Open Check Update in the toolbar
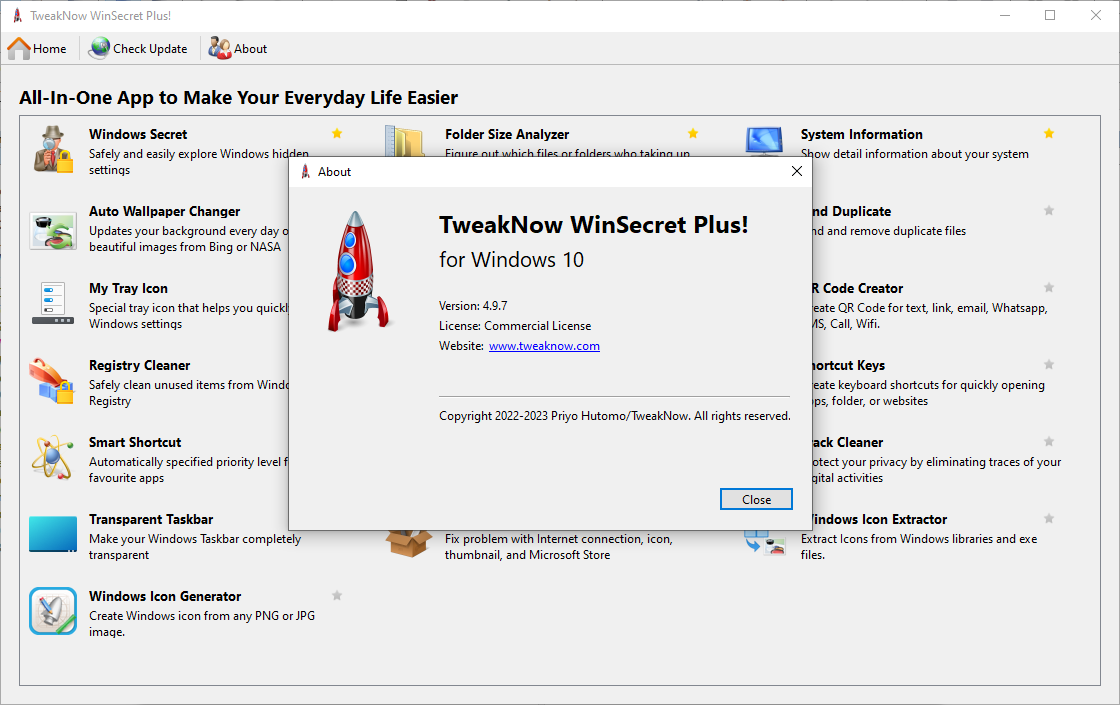1120x705 pixels. pyautogui.click(x=139, y=49)
